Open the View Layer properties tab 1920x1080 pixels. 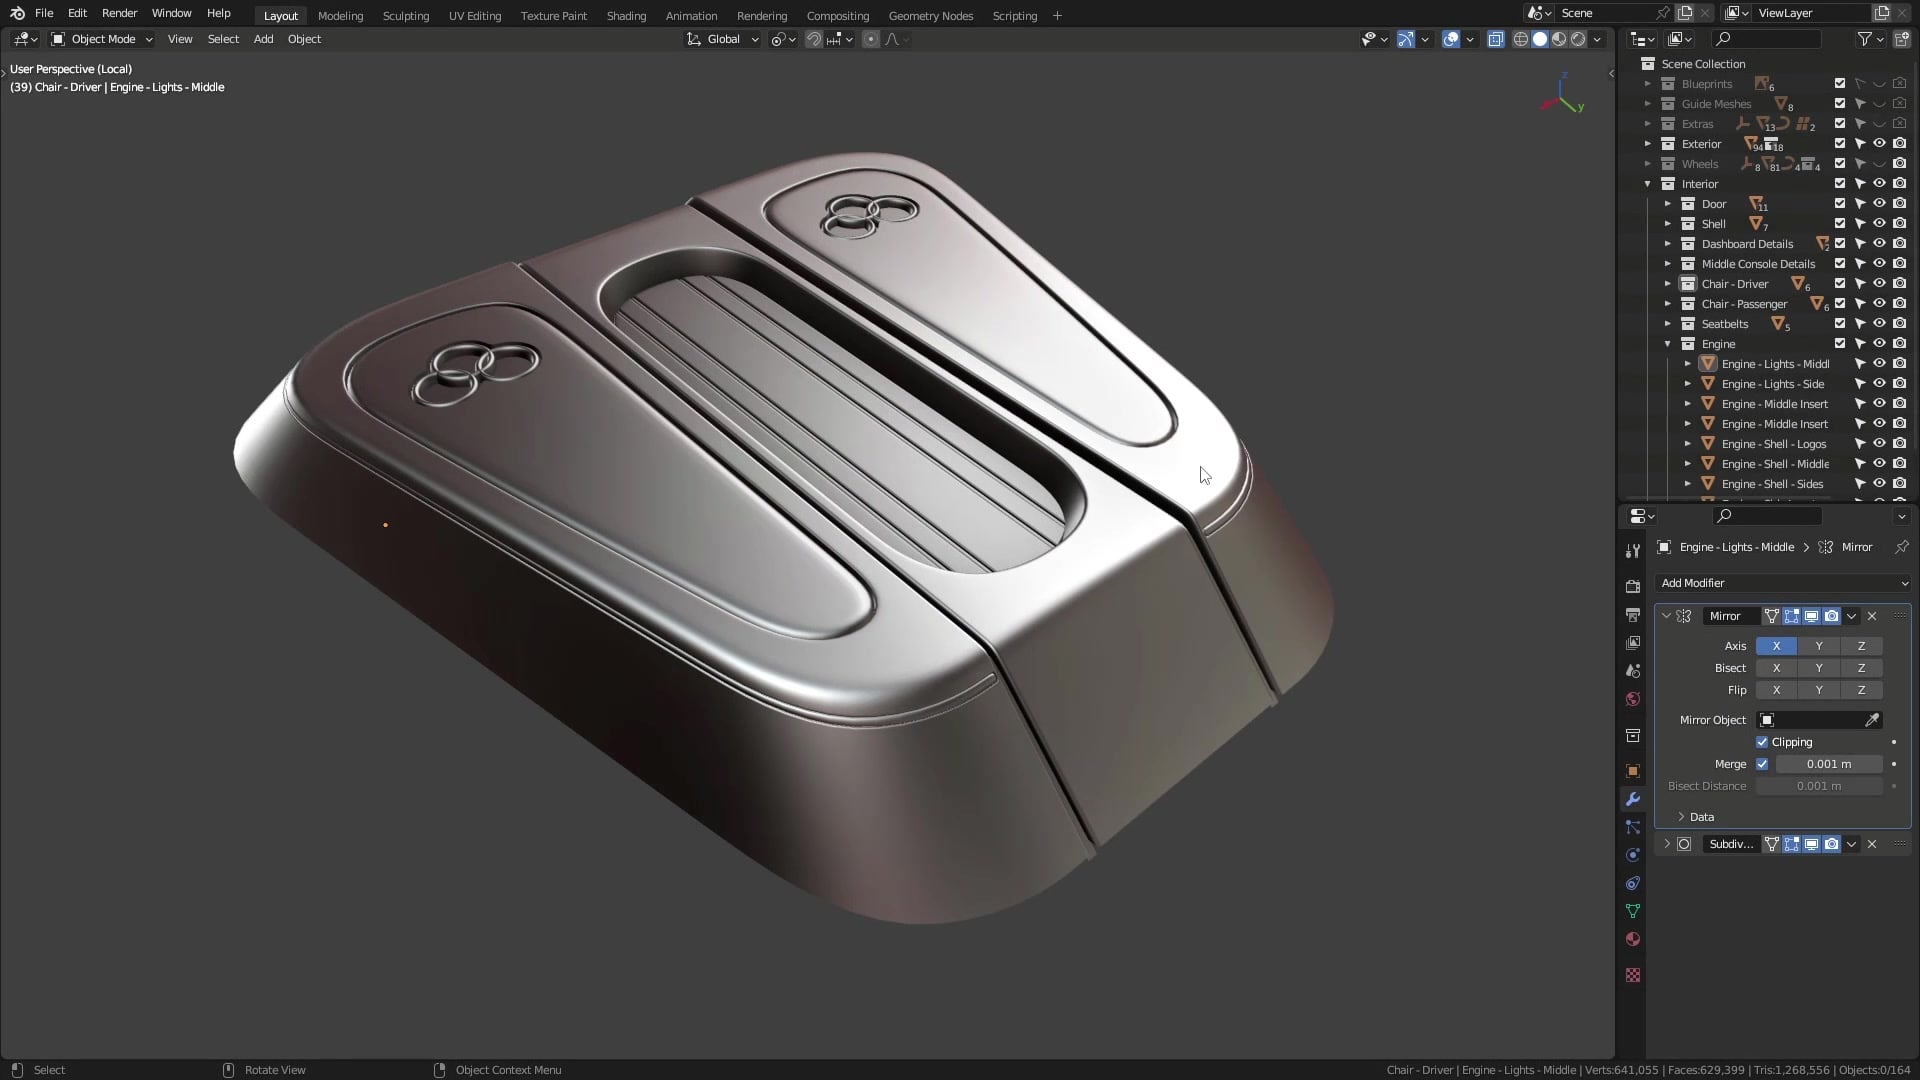(1633, 643)
